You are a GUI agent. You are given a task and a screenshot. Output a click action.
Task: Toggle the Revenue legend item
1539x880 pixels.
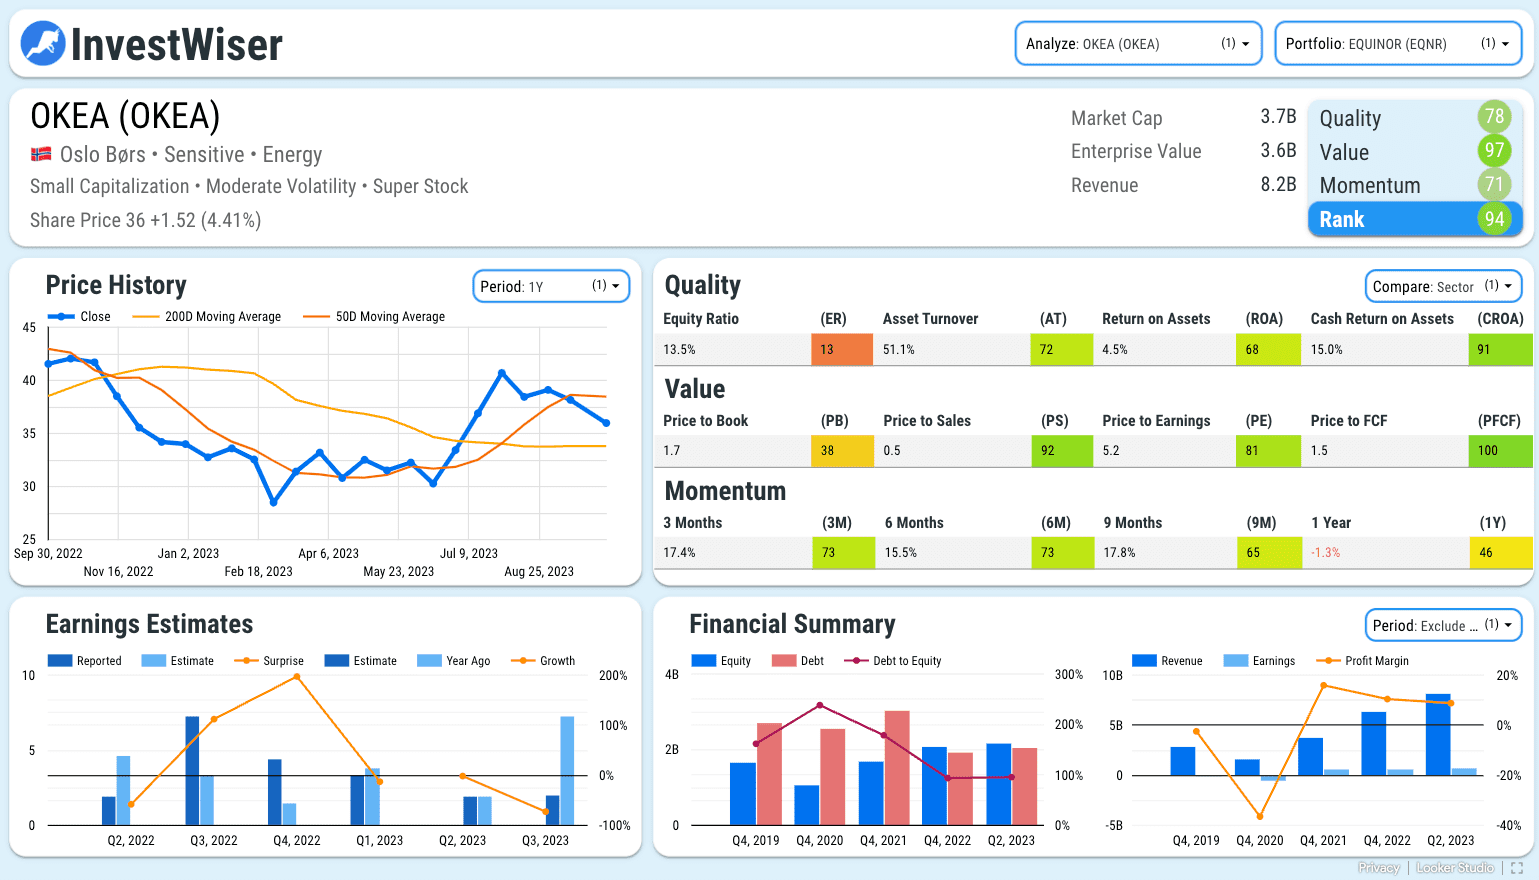(1167, 661)
